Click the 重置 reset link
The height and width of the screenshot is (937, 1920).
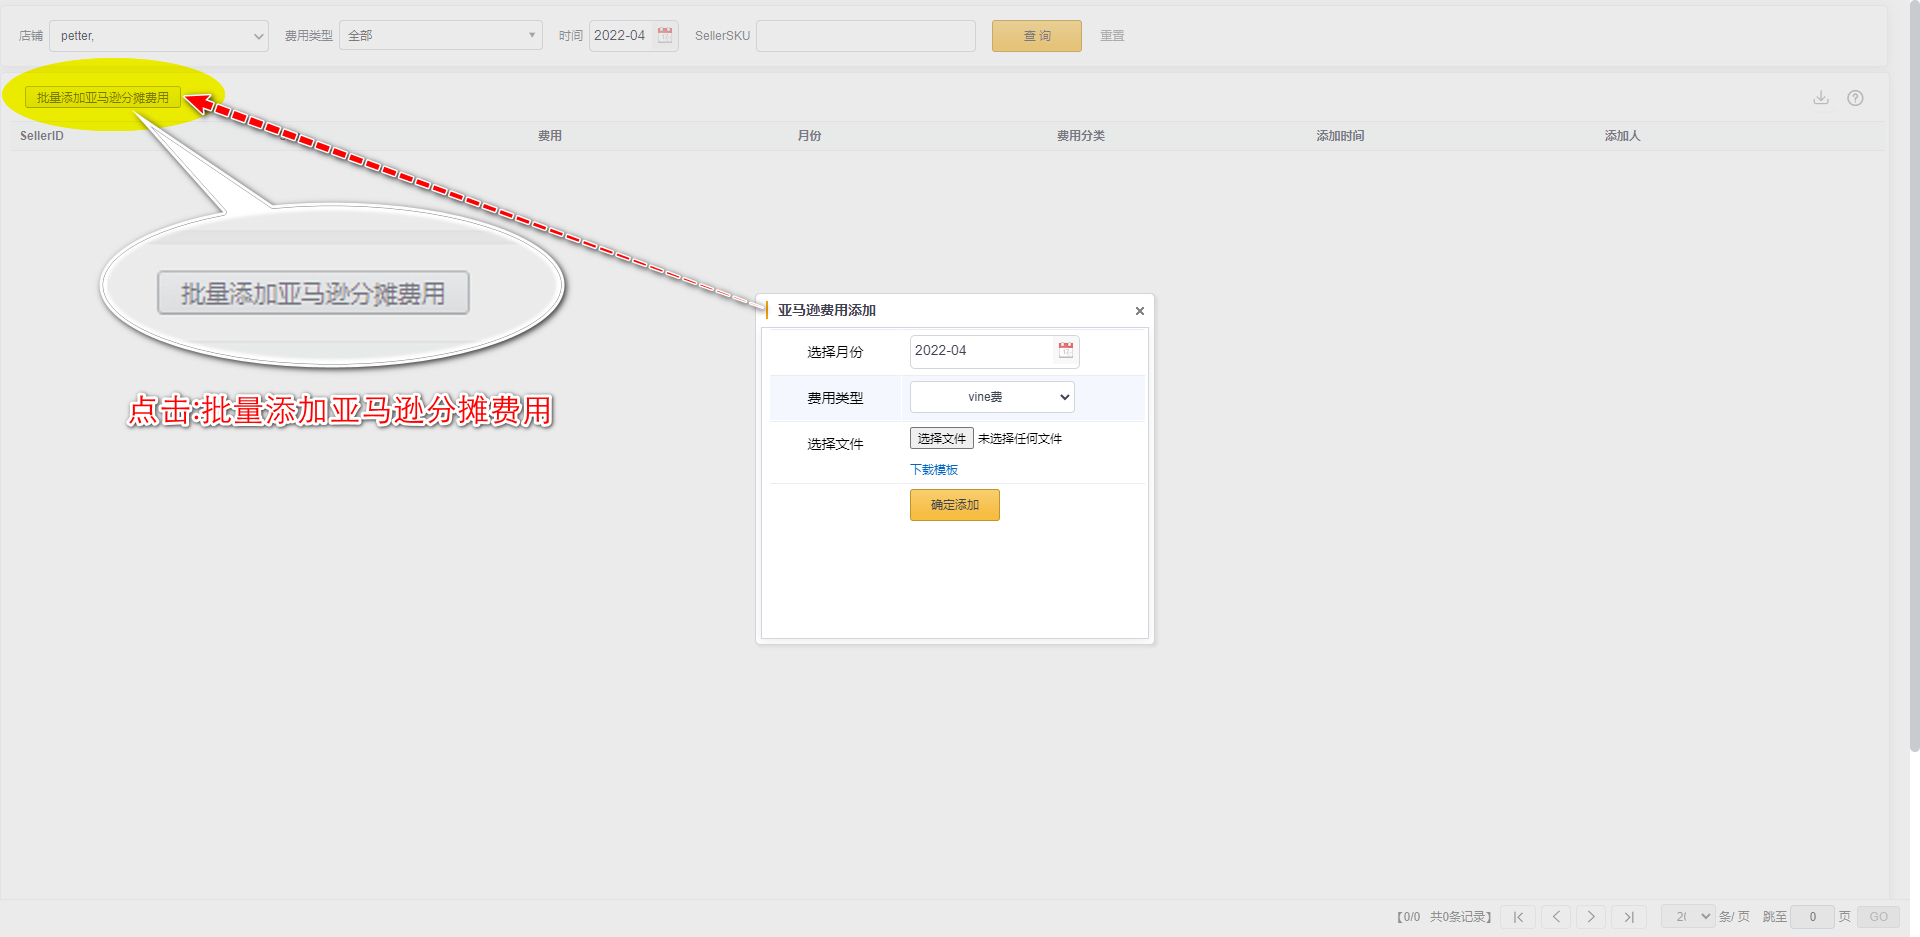point(1112,36)
